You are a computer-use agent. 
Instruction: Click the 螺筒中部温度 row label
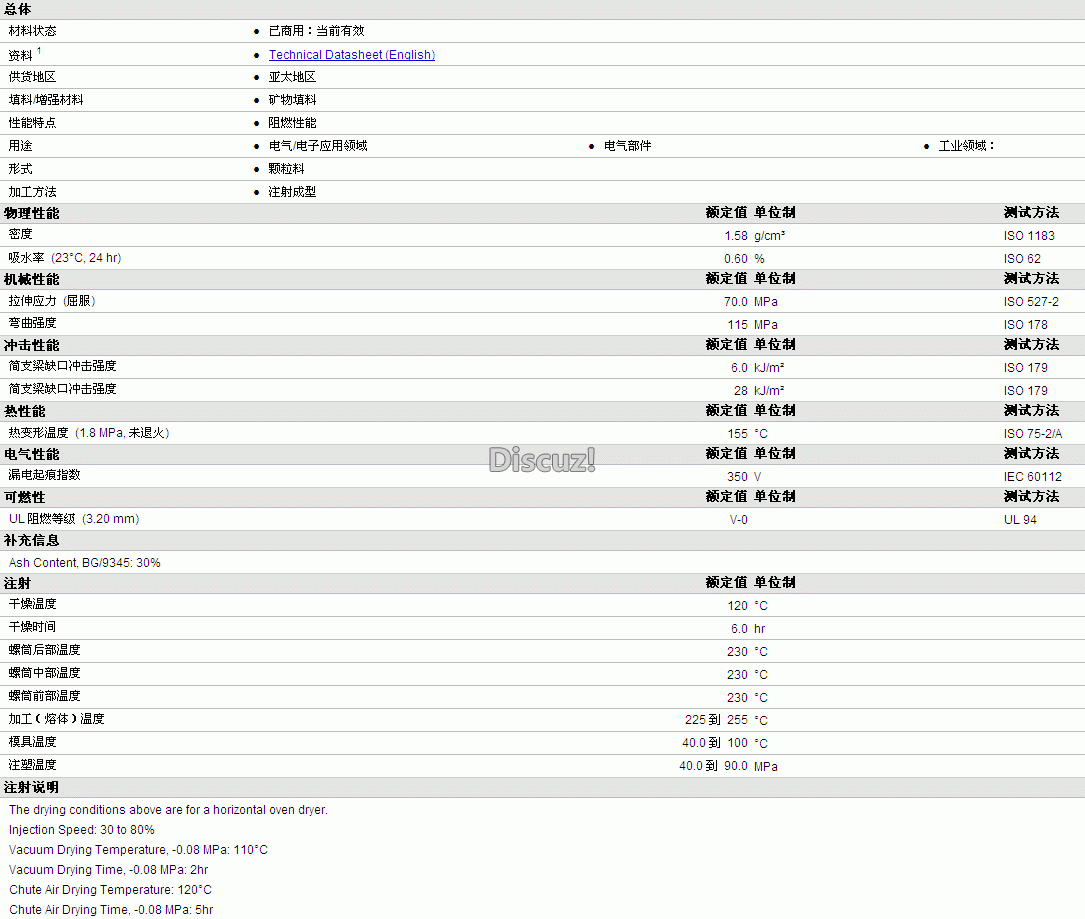(x=44, y=673)
